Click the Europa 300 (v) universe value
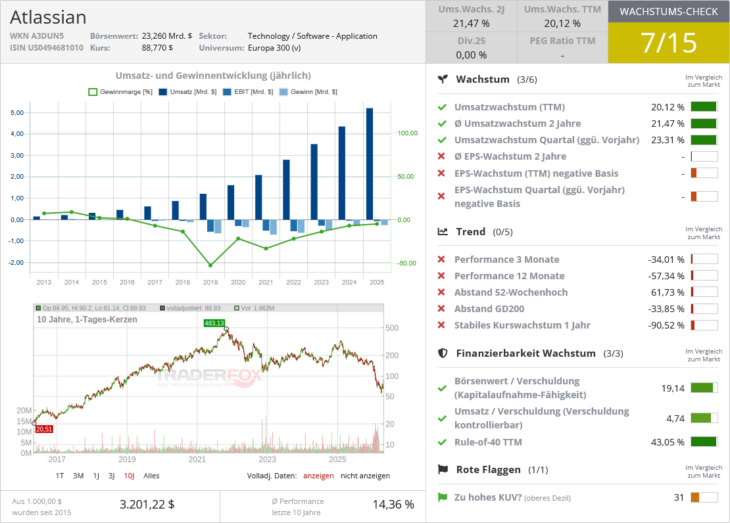Viewport: 730px width, 523px height. (x=274, y=48)
